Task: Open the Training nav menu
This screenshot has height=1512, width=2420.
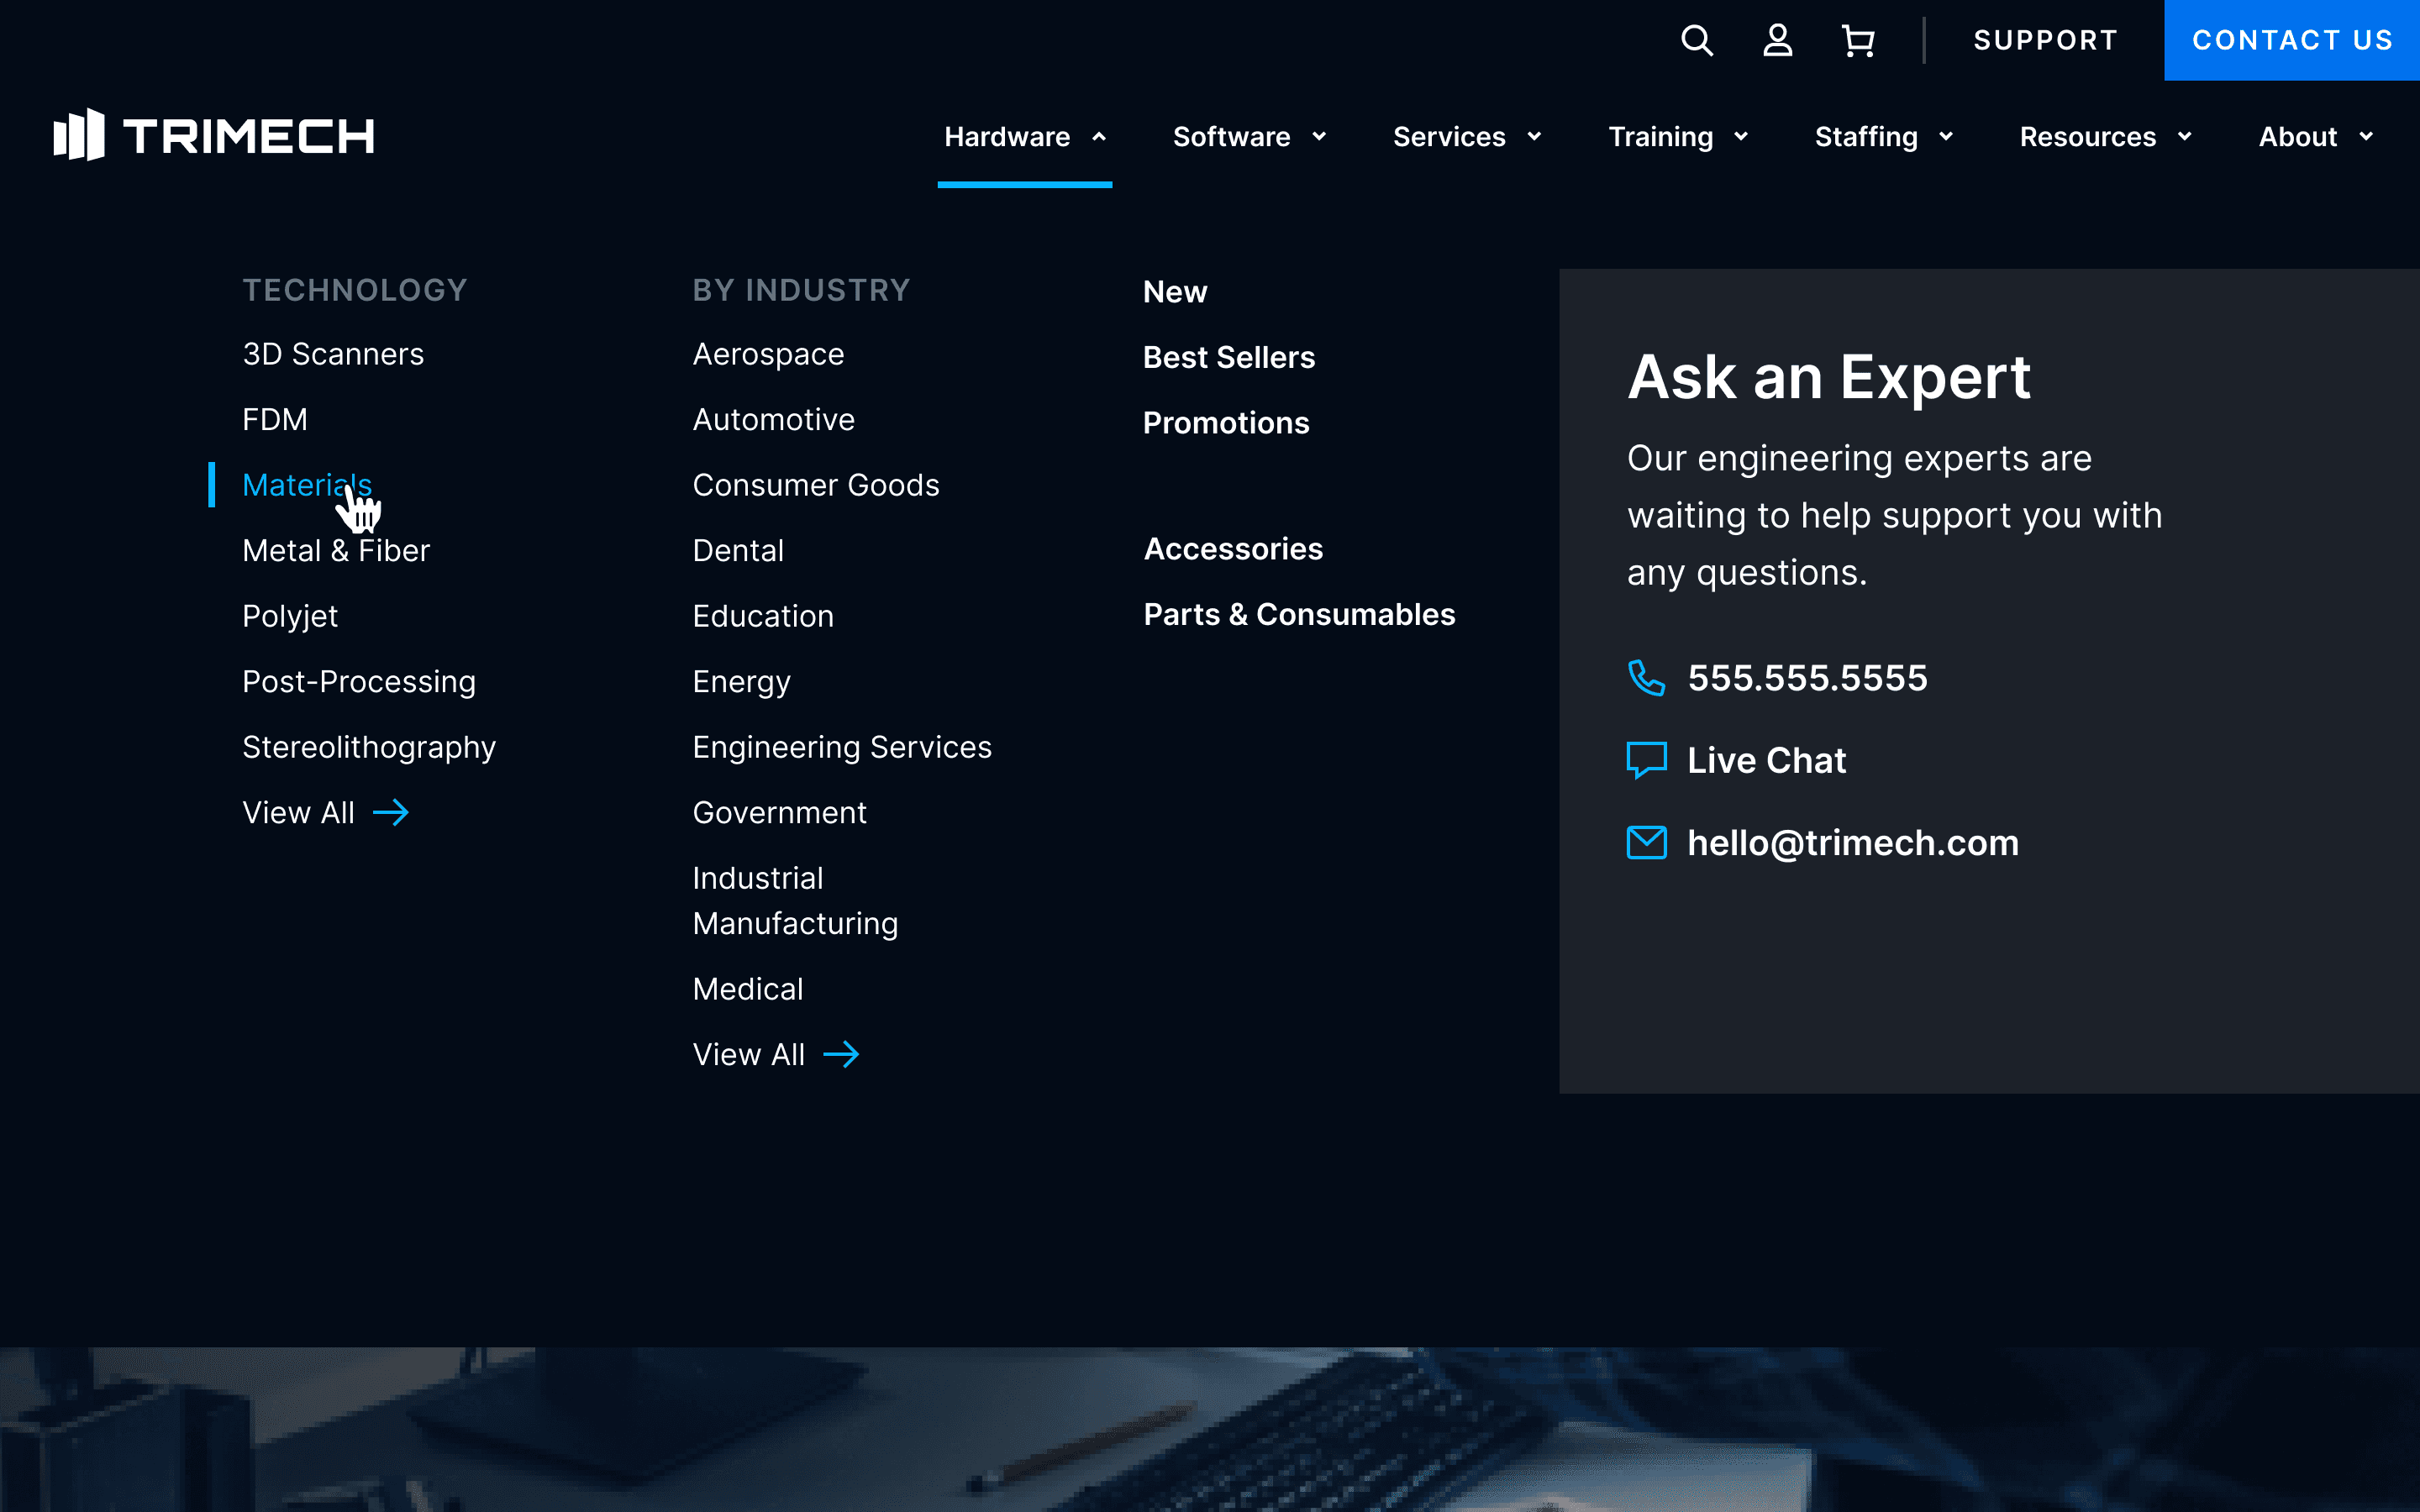Action: coord(1660,137)
